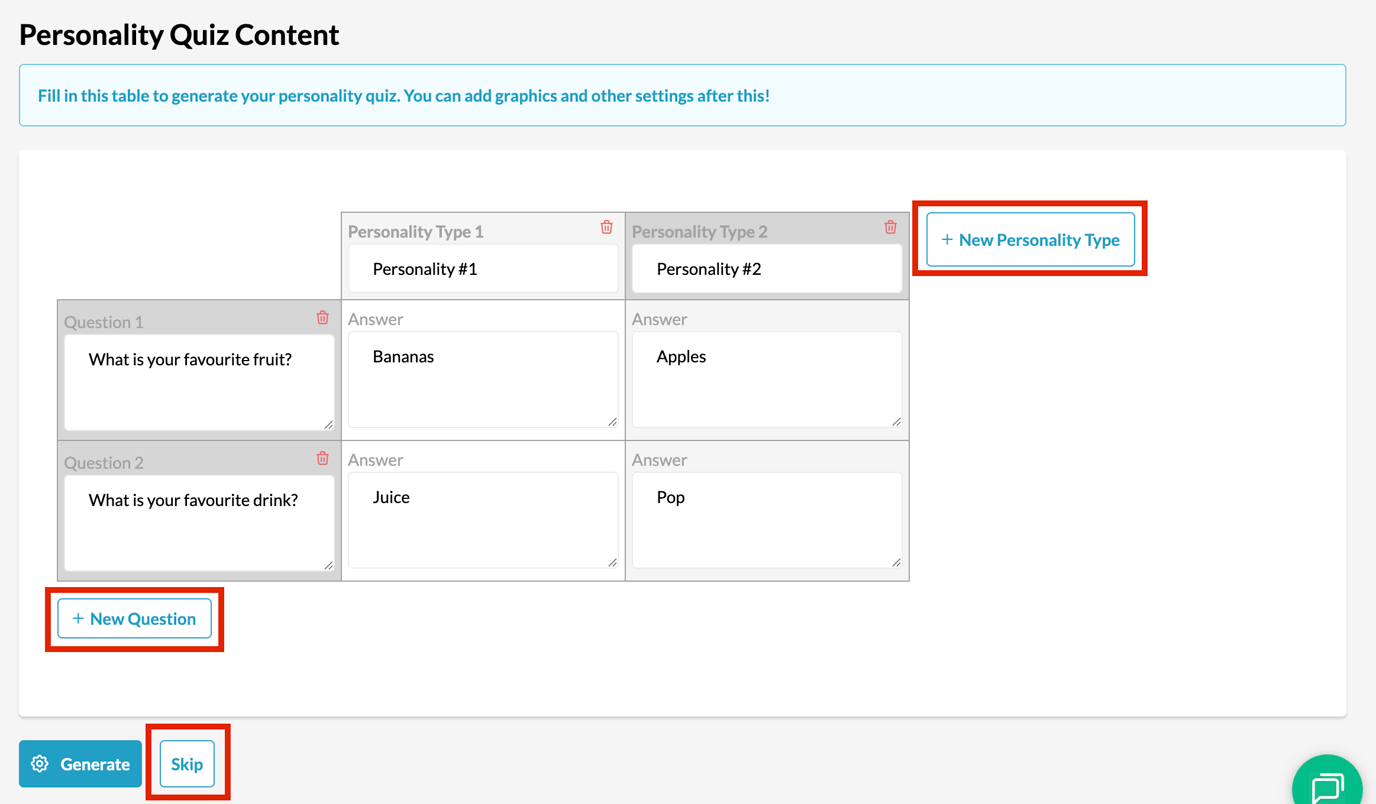The height and width of the screenshot is (804, 1376).
Task: Click the gear icon on Generate button
Action: coord(40,764)
